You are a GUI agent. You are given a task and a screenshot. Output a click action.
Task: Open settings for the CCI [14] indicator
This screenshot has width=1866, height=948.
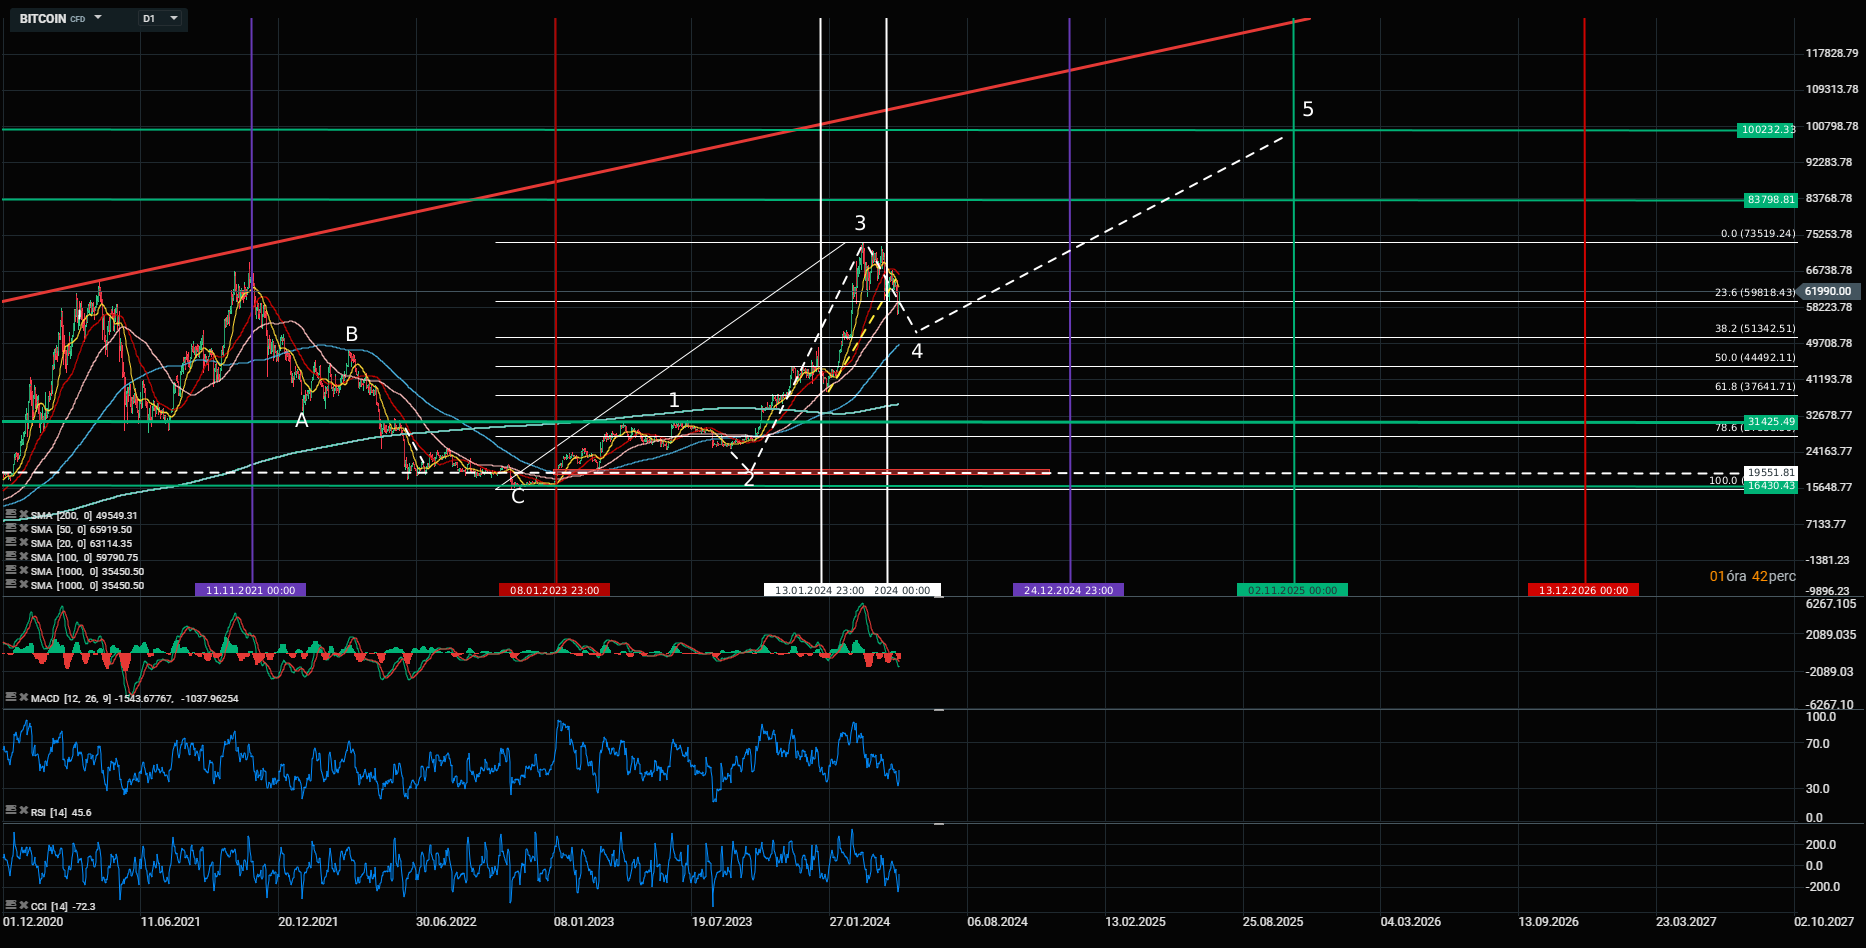click(11, 906)
